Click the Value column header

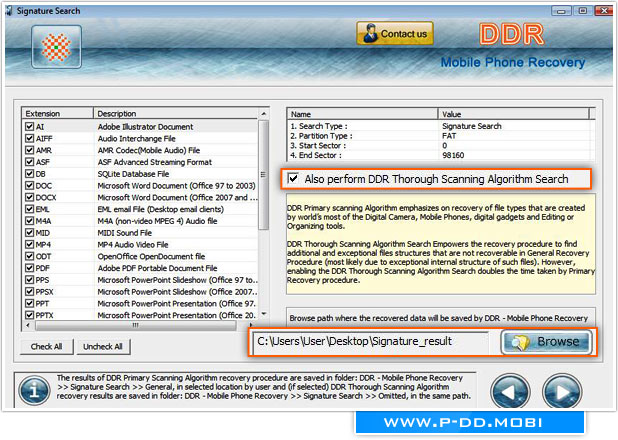click(513, 114)
